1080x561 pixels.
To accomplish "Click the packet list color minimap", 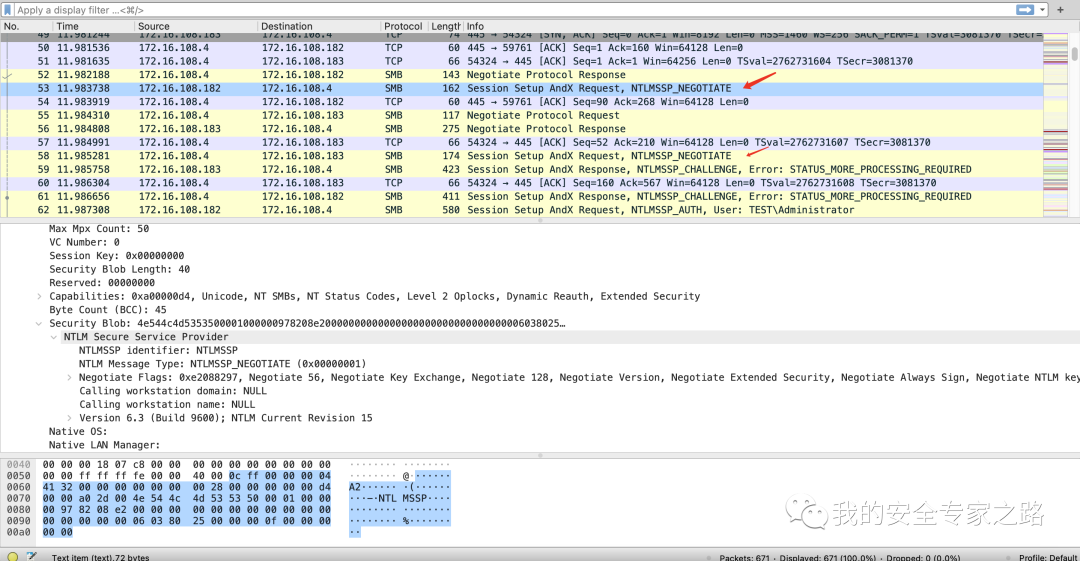I will (x=1055, y=125).
